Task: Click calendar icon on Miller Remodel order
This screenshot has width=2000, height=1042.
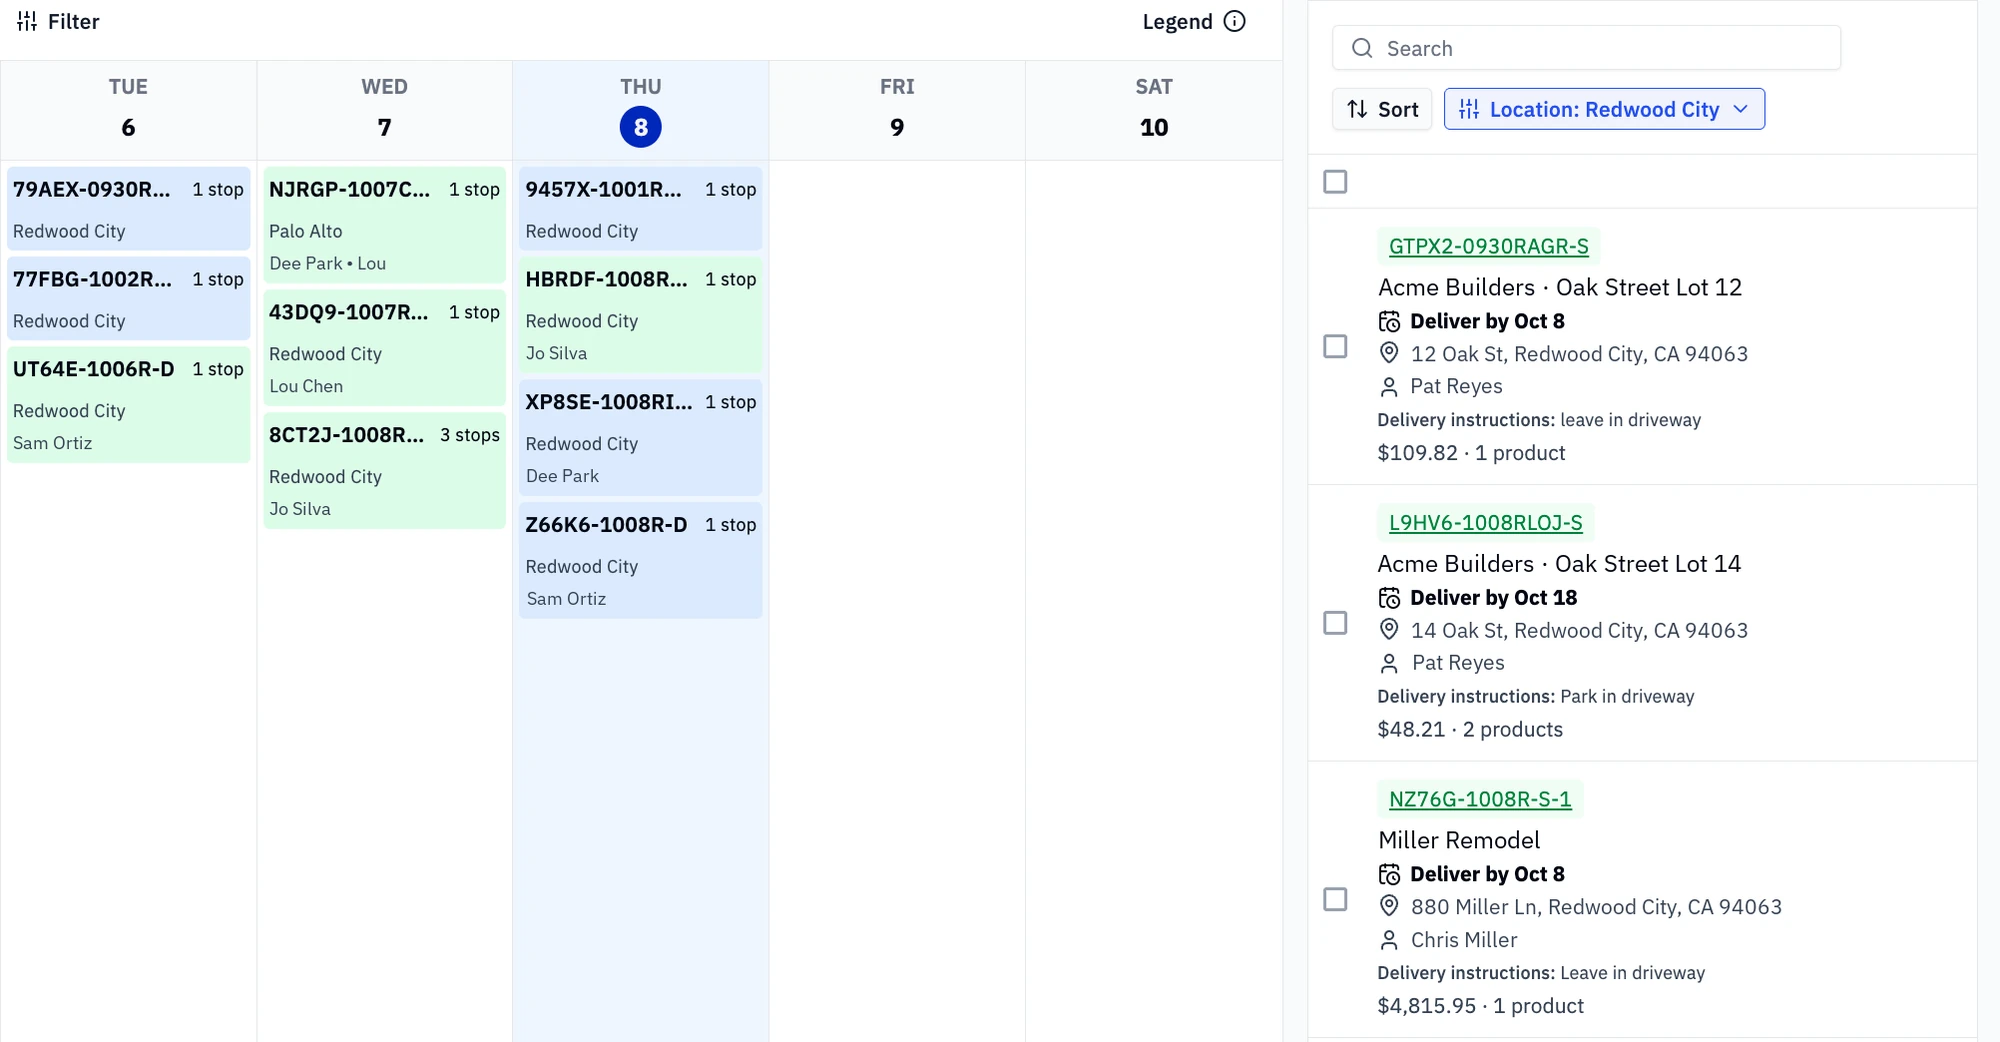Action: (1389, 874)
